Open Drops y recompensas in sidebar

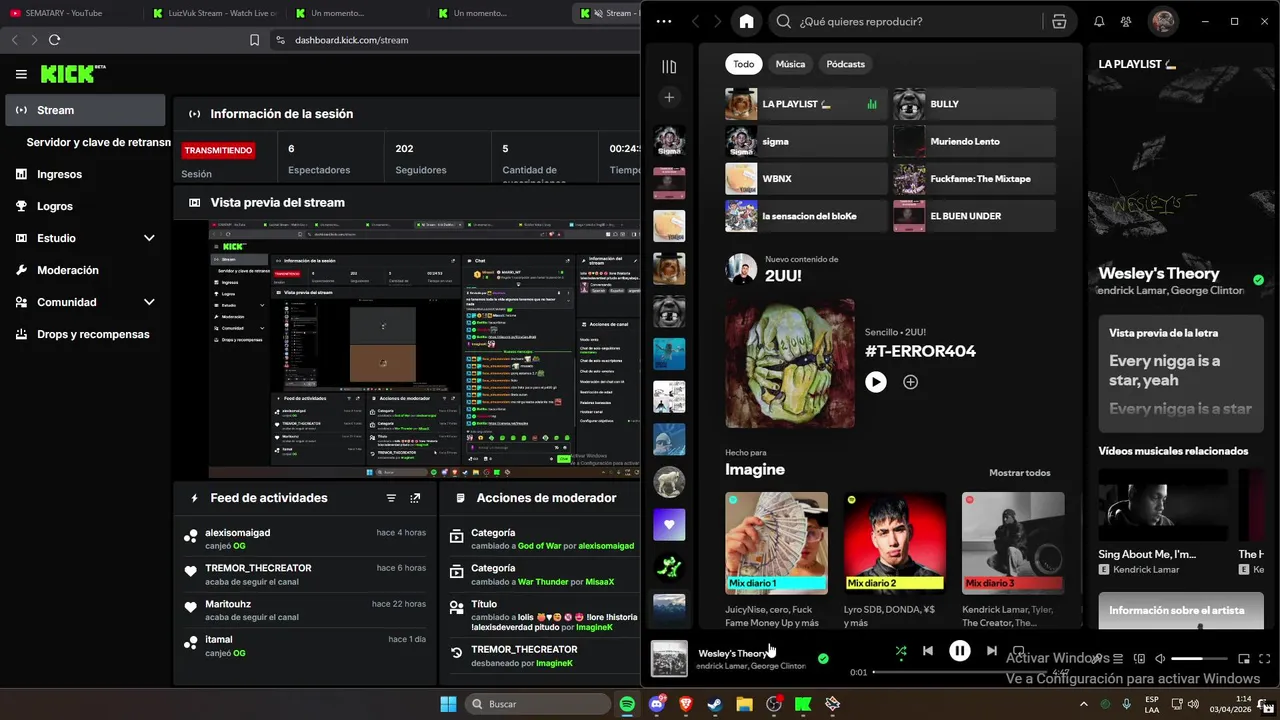pos(85,334)
